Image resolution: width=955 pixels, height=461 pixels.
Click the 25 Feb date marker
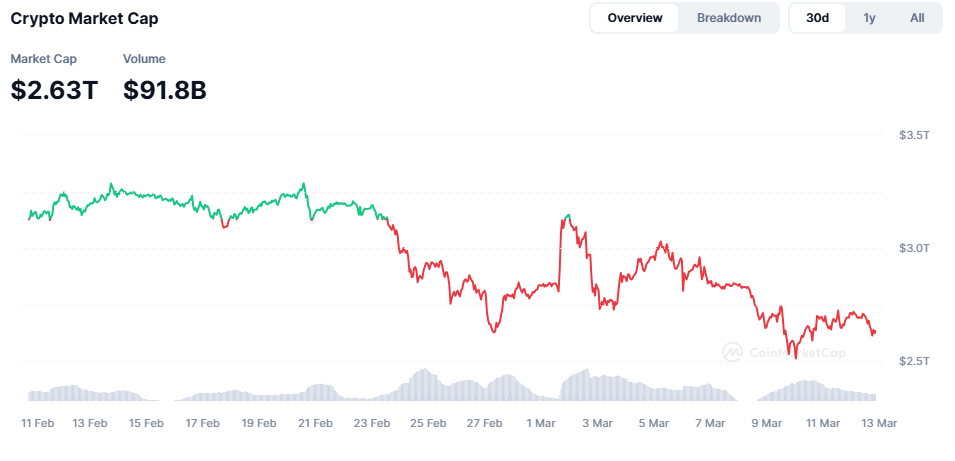[428, 423]
